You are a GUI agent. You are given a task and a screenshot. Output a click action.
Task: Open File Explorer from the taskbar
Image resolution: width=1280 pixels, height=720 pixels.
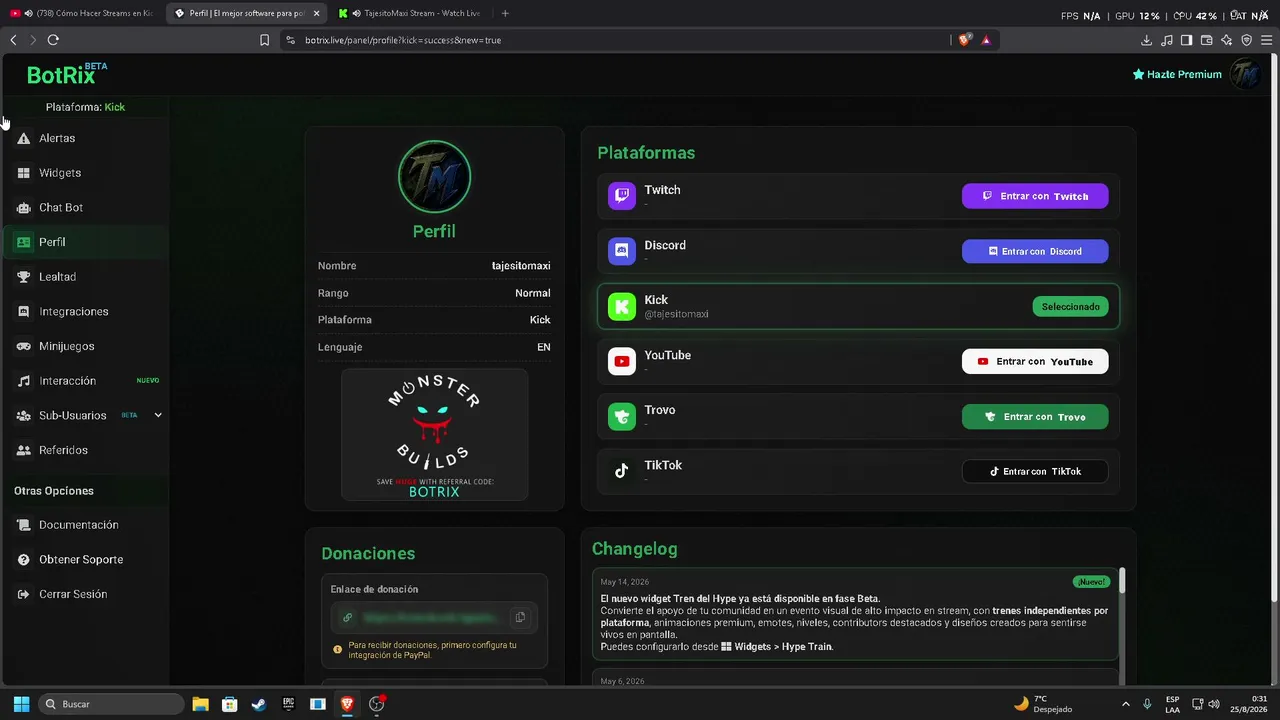click(x=200, y=704)
